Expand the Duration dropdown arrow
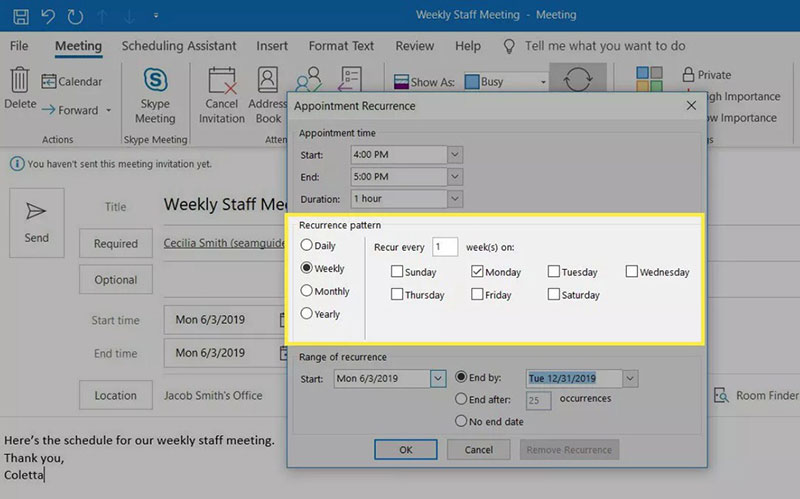800x499 pixels. 455,198
